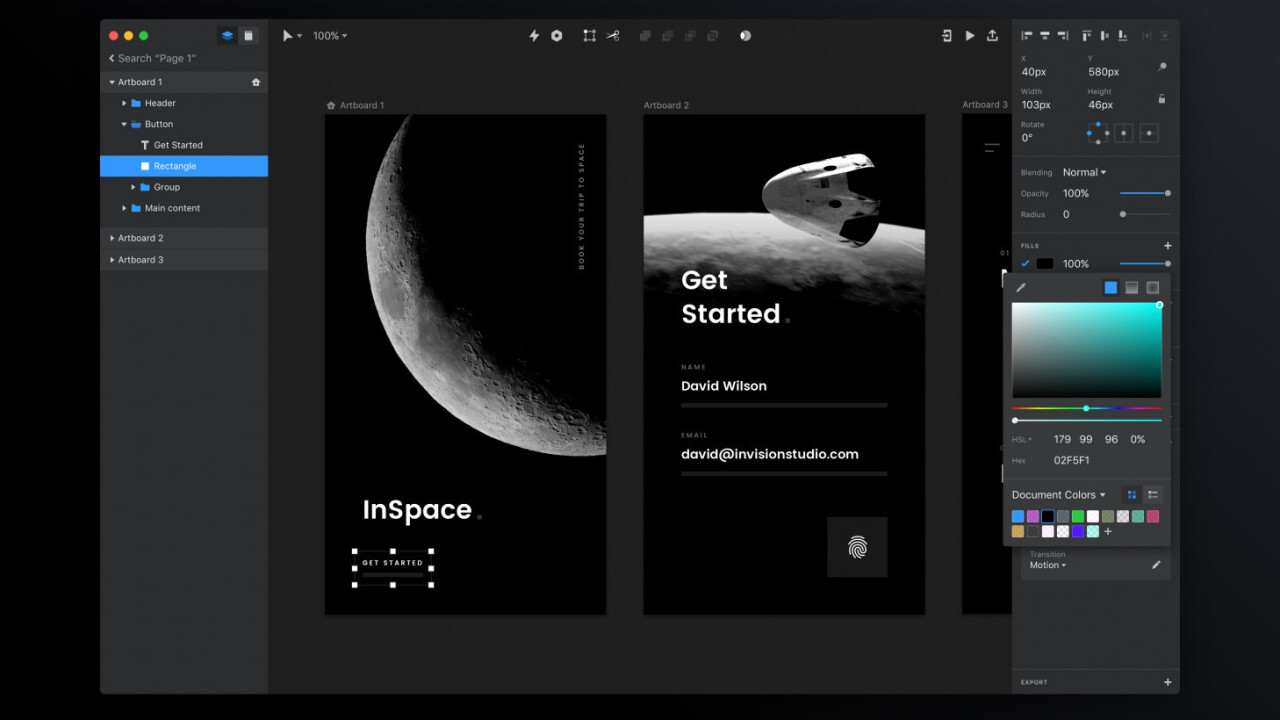This screenshot has width=1280, height=720.
Task: Click the lock aspect ratio icon
Action: pos(1161,99)
